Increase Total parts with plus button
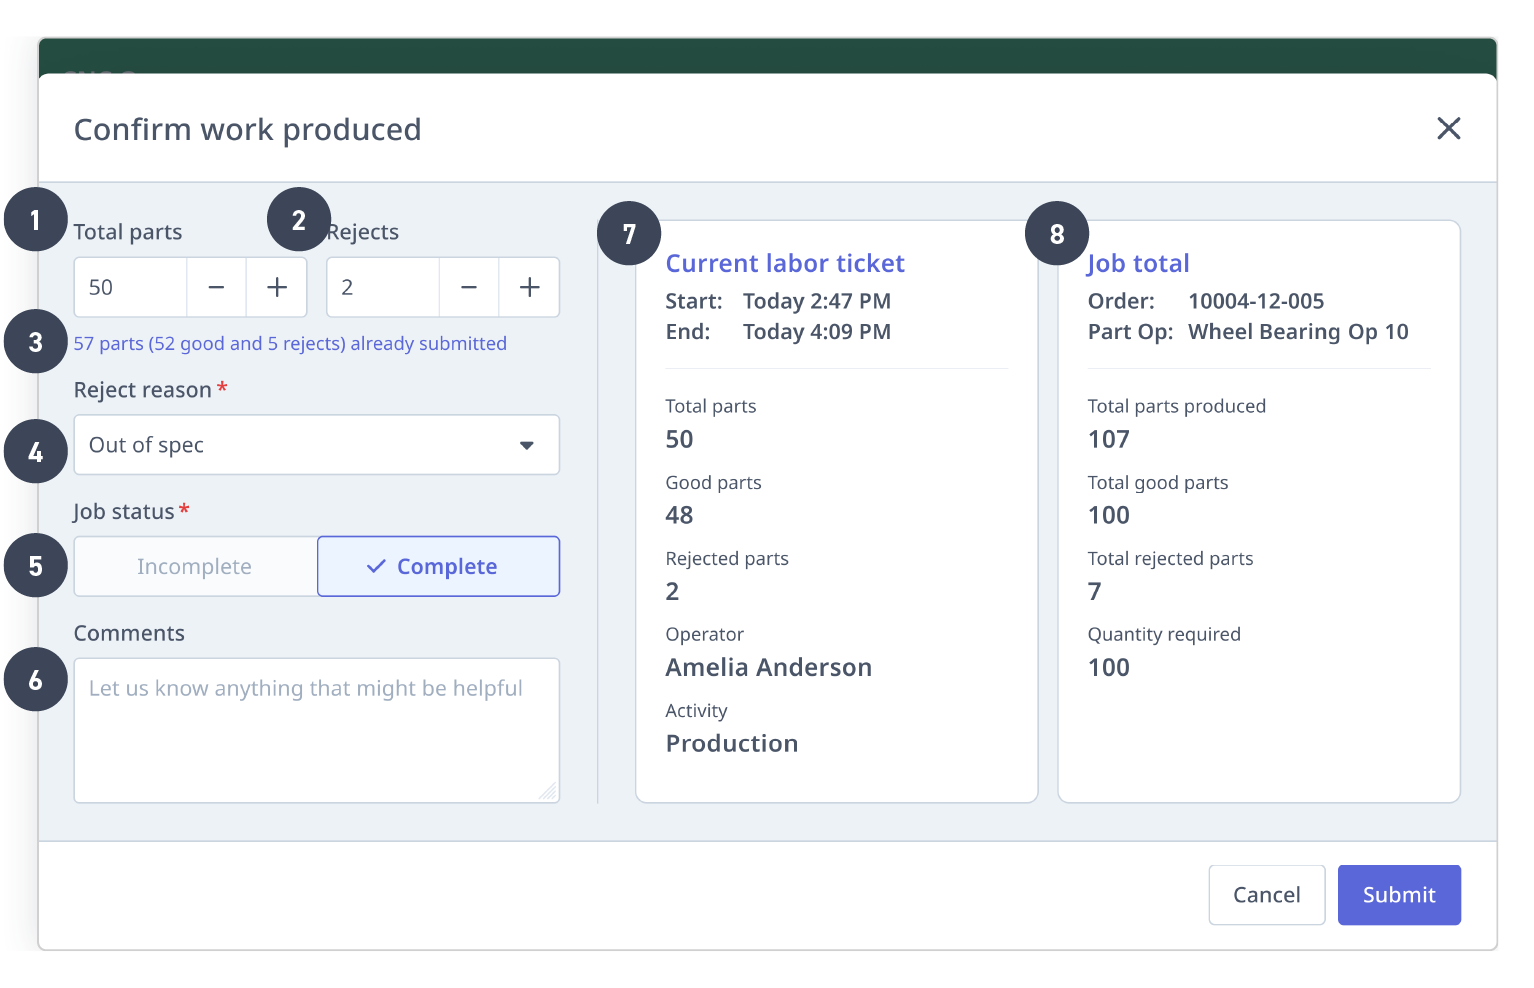Image resolution: width=1534 pixels, height=988 pixels. click(277, 288)
